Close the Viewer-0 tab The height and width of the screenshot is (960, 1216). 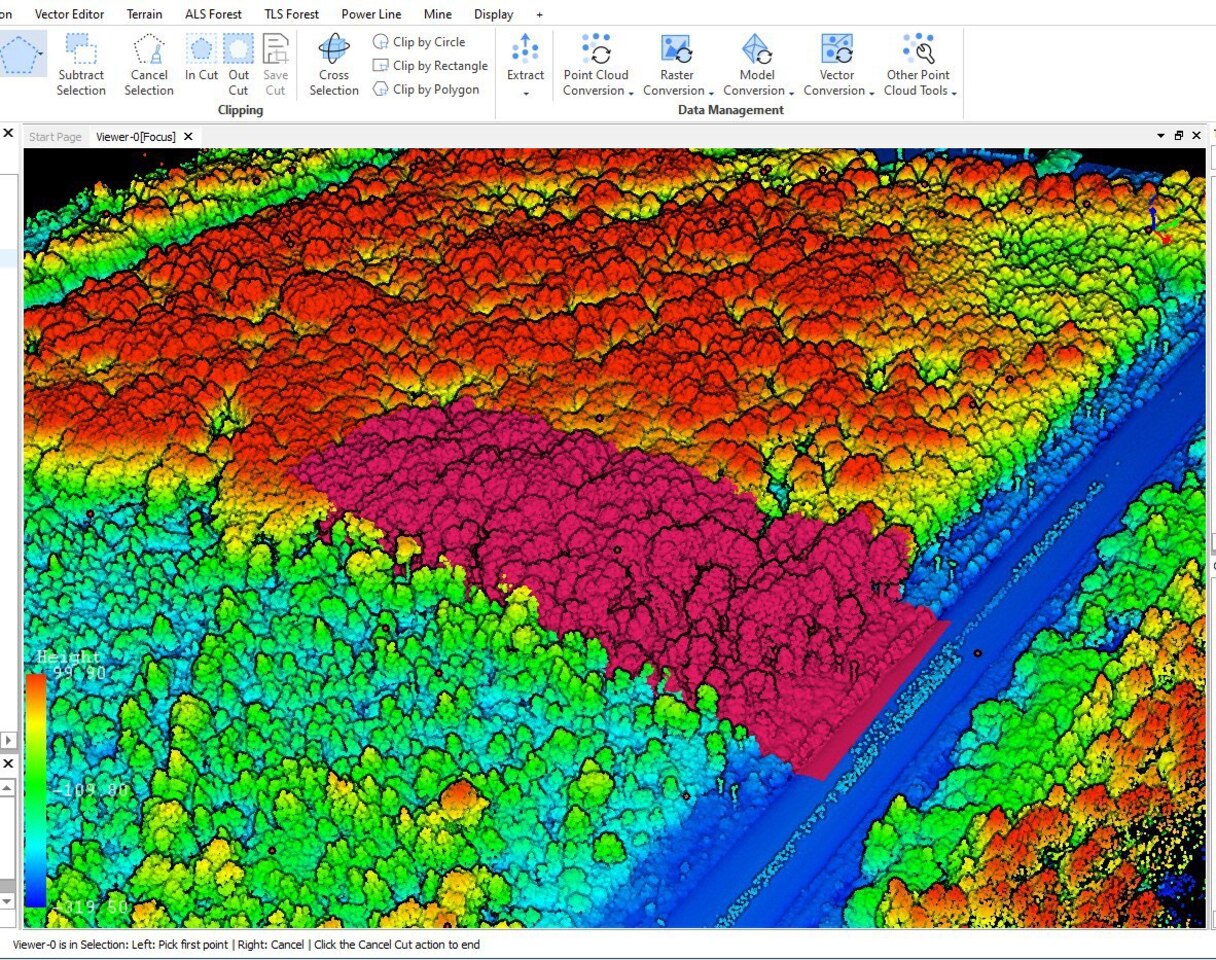coord(188,137)
